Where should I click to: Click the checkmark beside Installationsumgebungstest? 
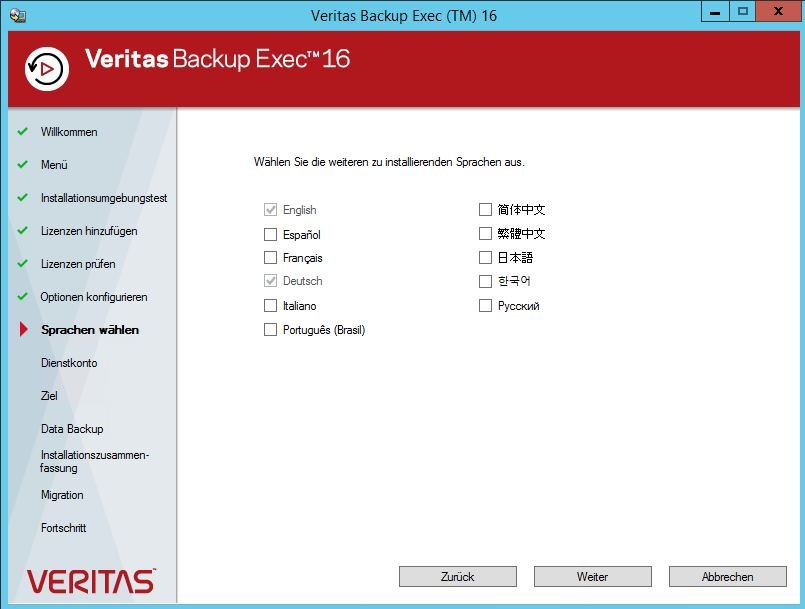pos(22,197)
